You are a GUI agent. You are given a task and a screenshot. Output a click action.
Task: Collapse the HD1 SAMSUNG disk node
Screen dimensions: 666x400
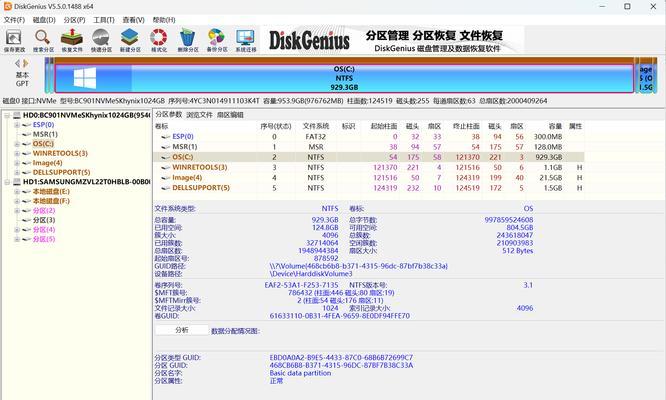[7, 182]
